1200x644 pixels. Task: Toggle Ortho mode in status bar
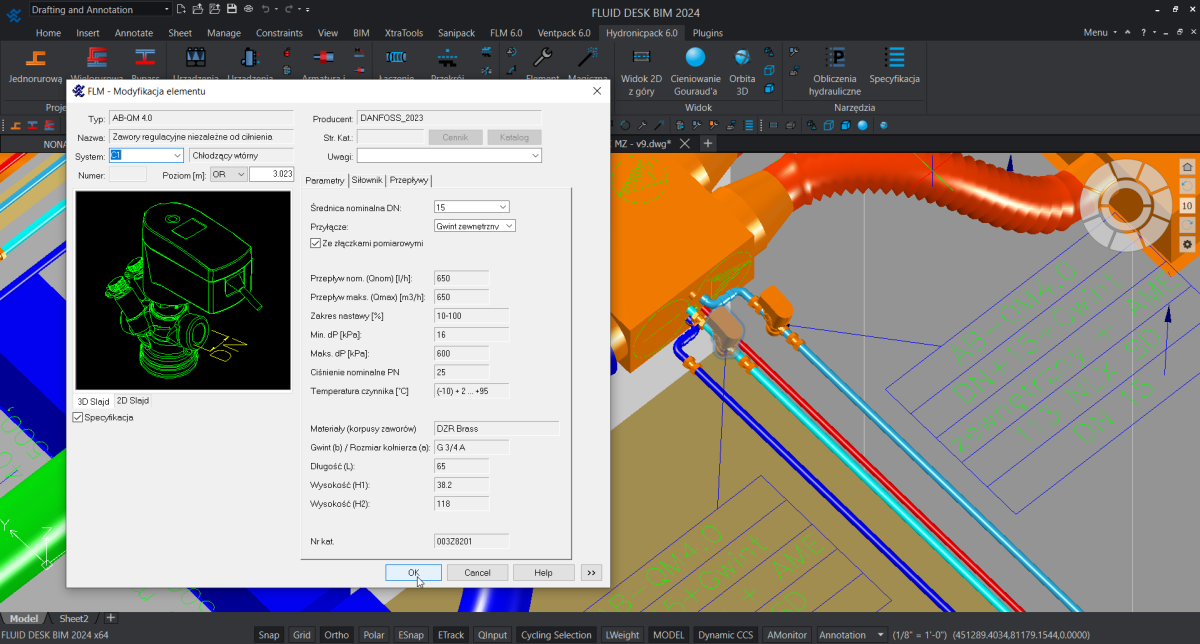[337, 635]
